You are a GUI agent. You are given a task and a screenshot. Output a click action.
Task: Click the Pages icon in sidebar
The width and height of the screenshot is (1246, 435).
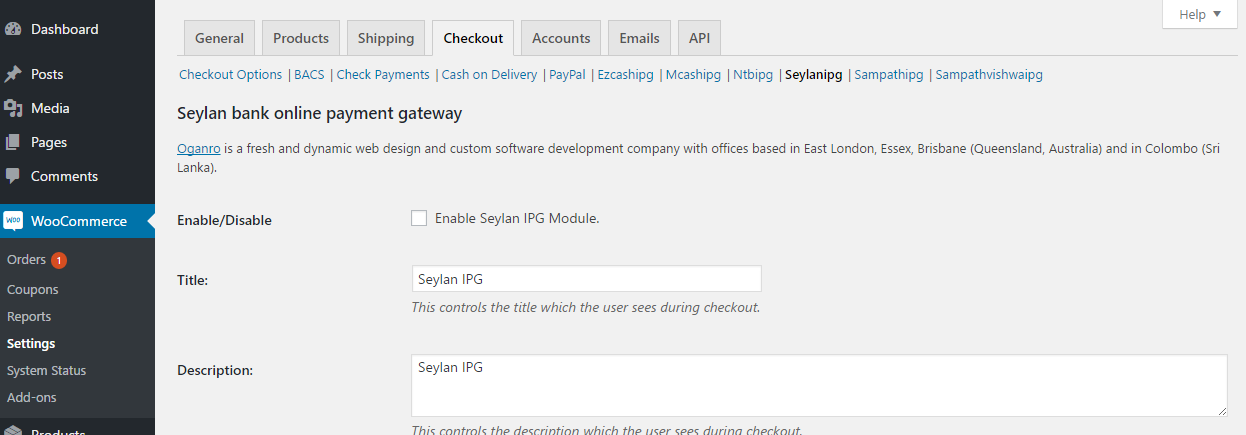tap(13, 142)
